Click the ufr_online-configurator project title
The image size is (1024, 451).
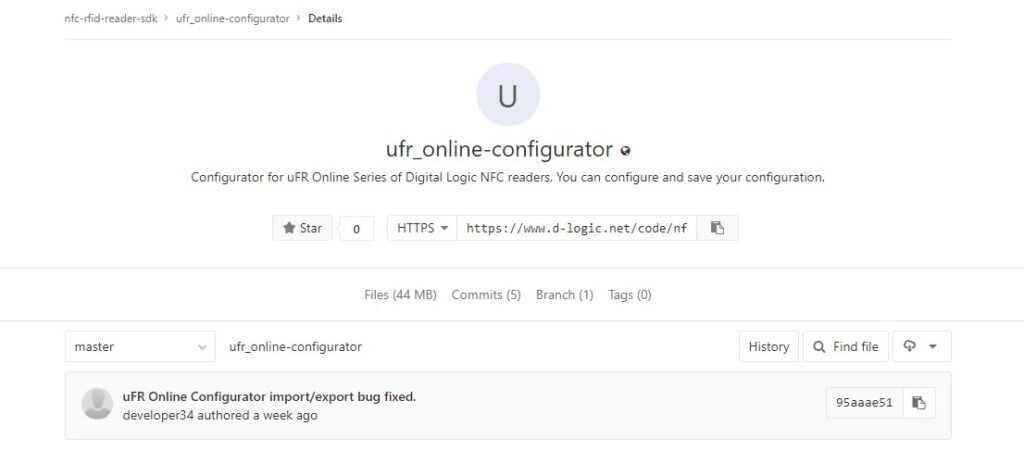500,149
